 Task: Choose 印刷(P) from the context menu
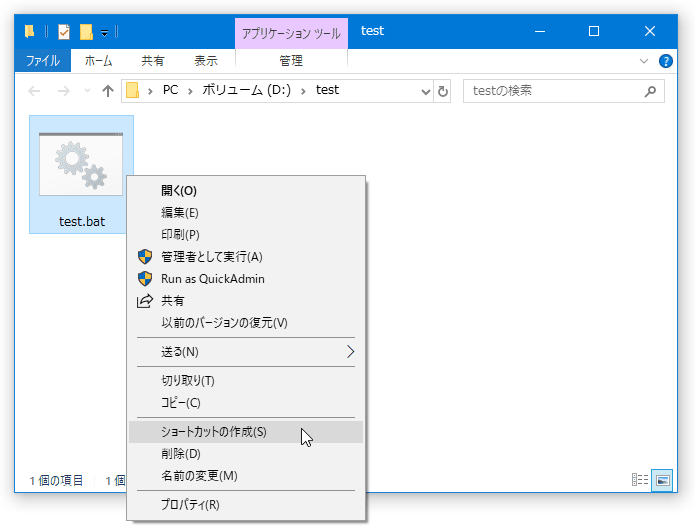click(x=246, y=234)
